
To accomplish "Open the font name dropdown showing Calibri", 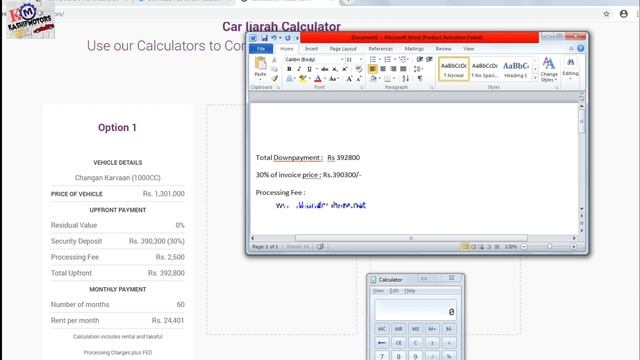I will tap(342, 60).
